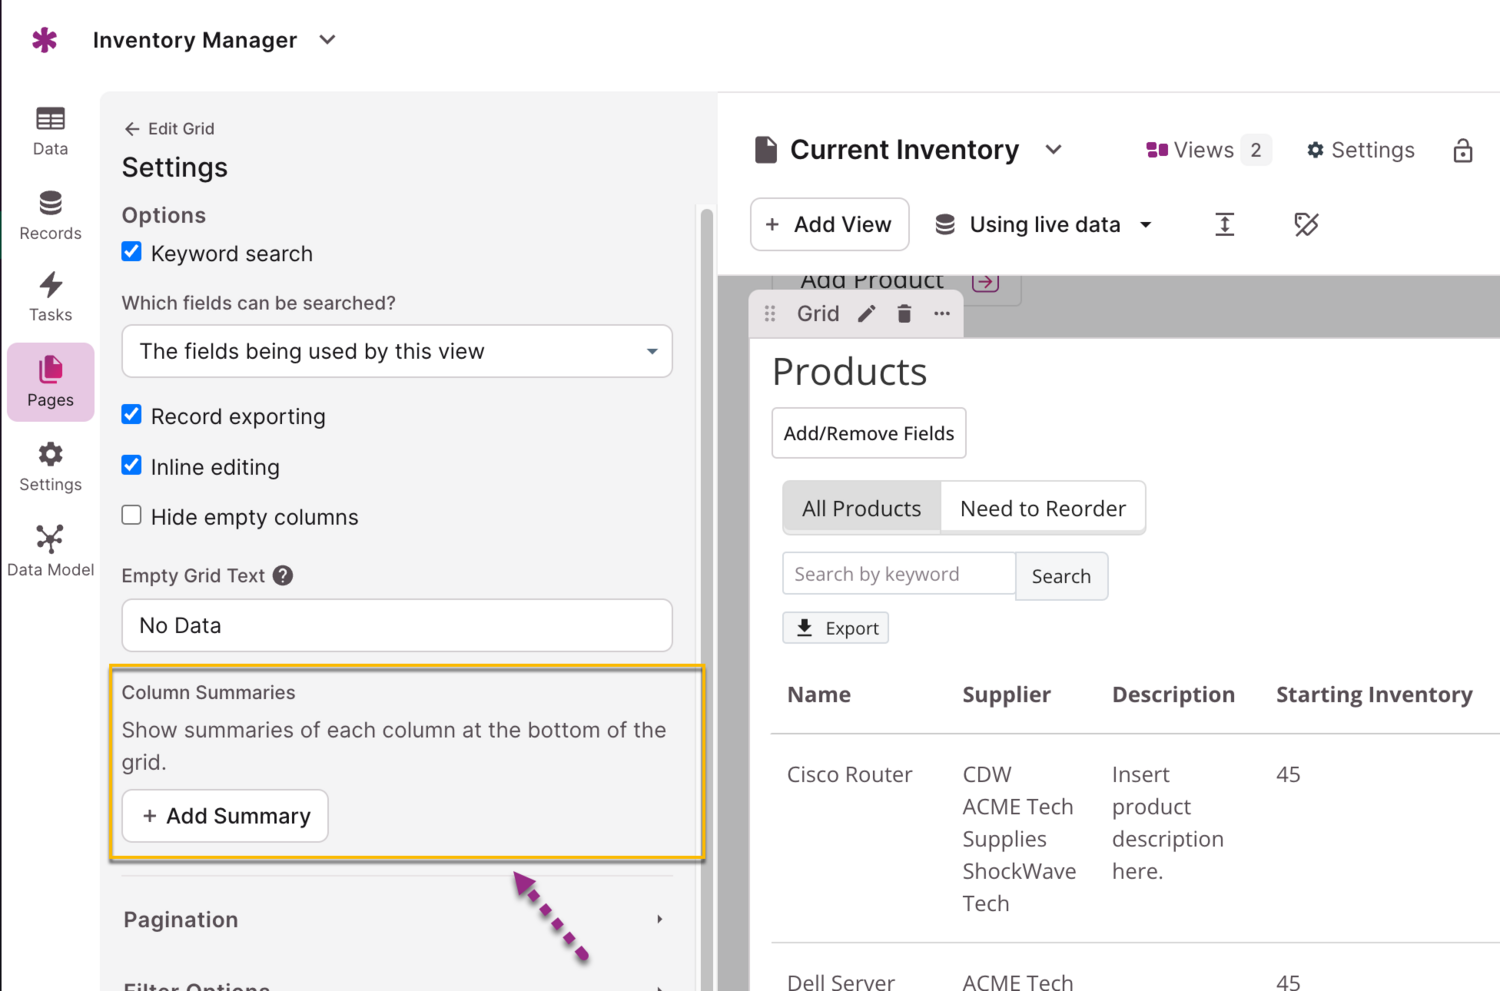
Task: Disable the Record exporting option
Action: tap(132, 415)
